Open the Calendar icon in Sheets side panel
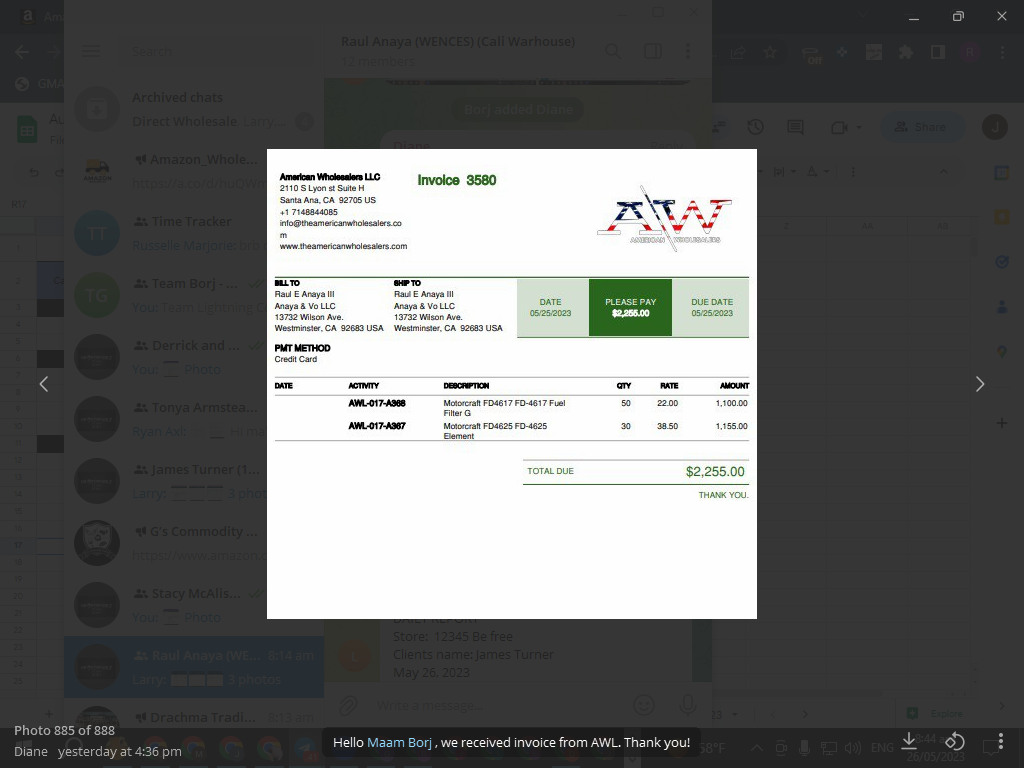The width and height of the screenshot is (1024, 768). click(x=1002, y=173)
